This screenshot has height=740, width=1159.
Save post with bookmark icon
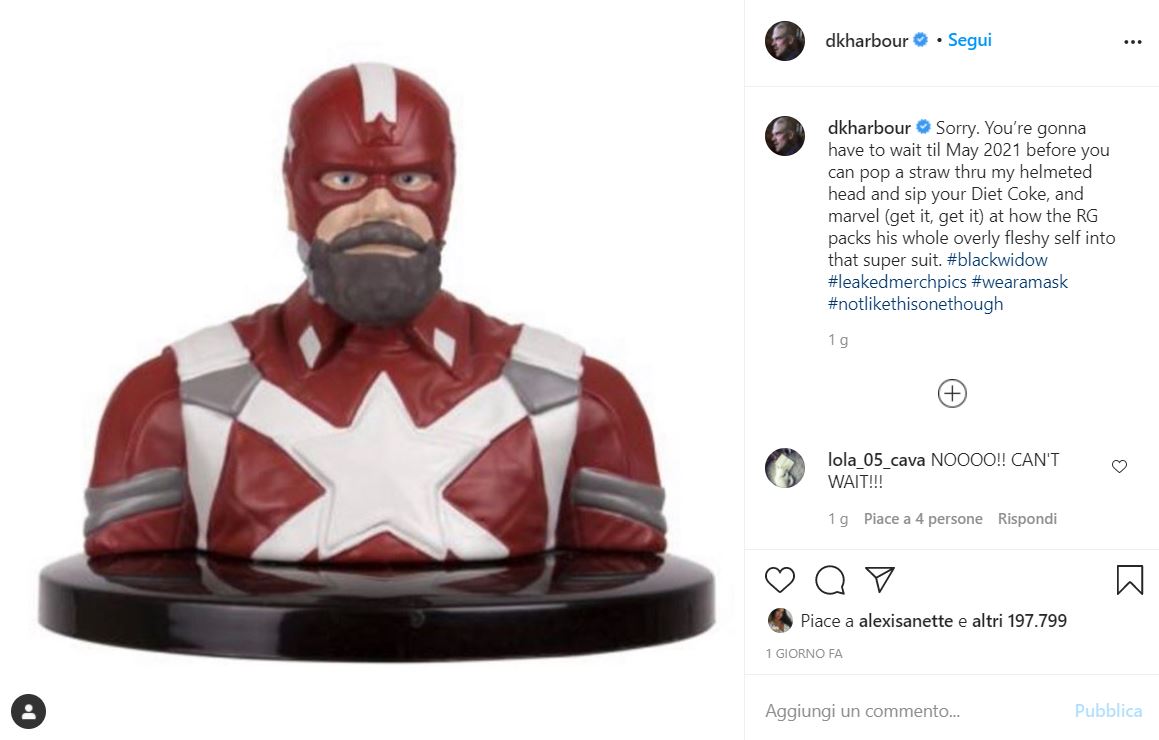click(1129, 580)
